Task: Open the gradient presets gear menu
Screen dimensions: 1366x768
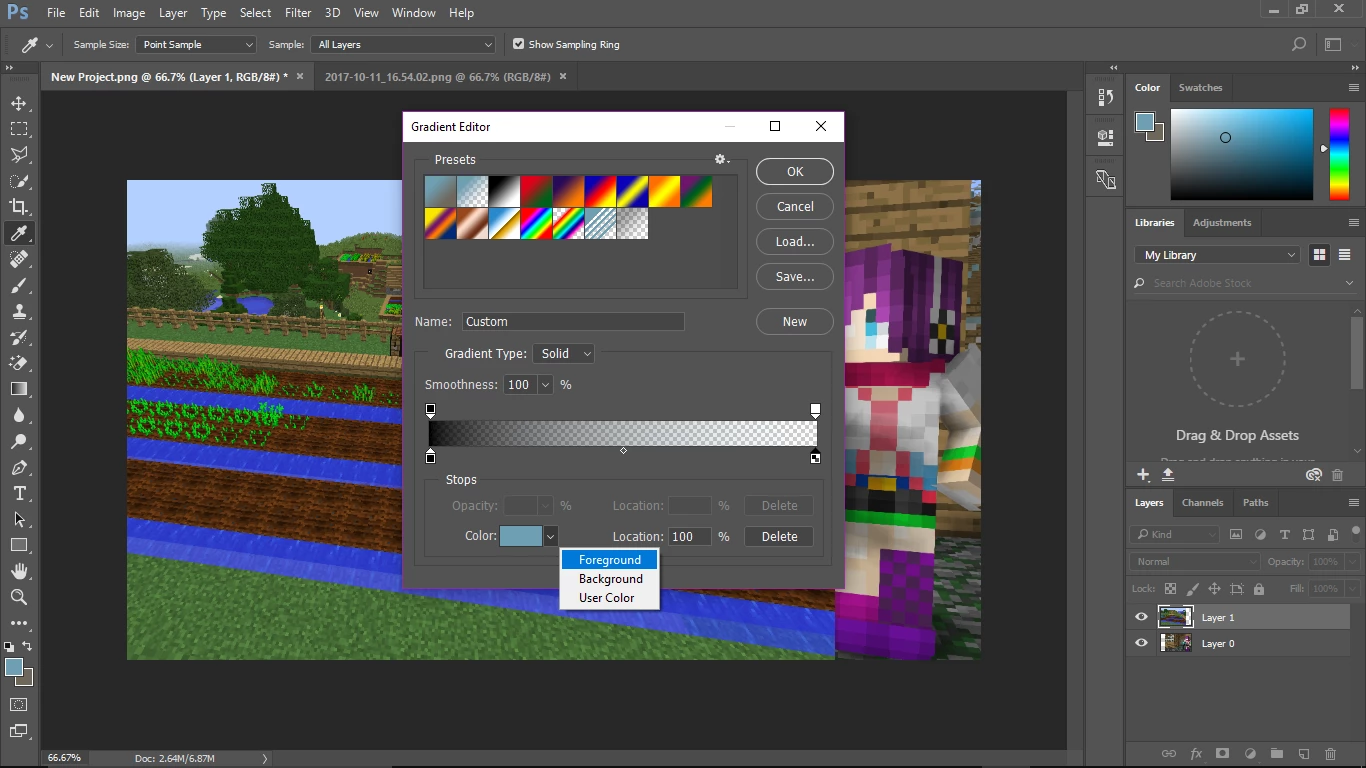Action: tap(721, 160)
